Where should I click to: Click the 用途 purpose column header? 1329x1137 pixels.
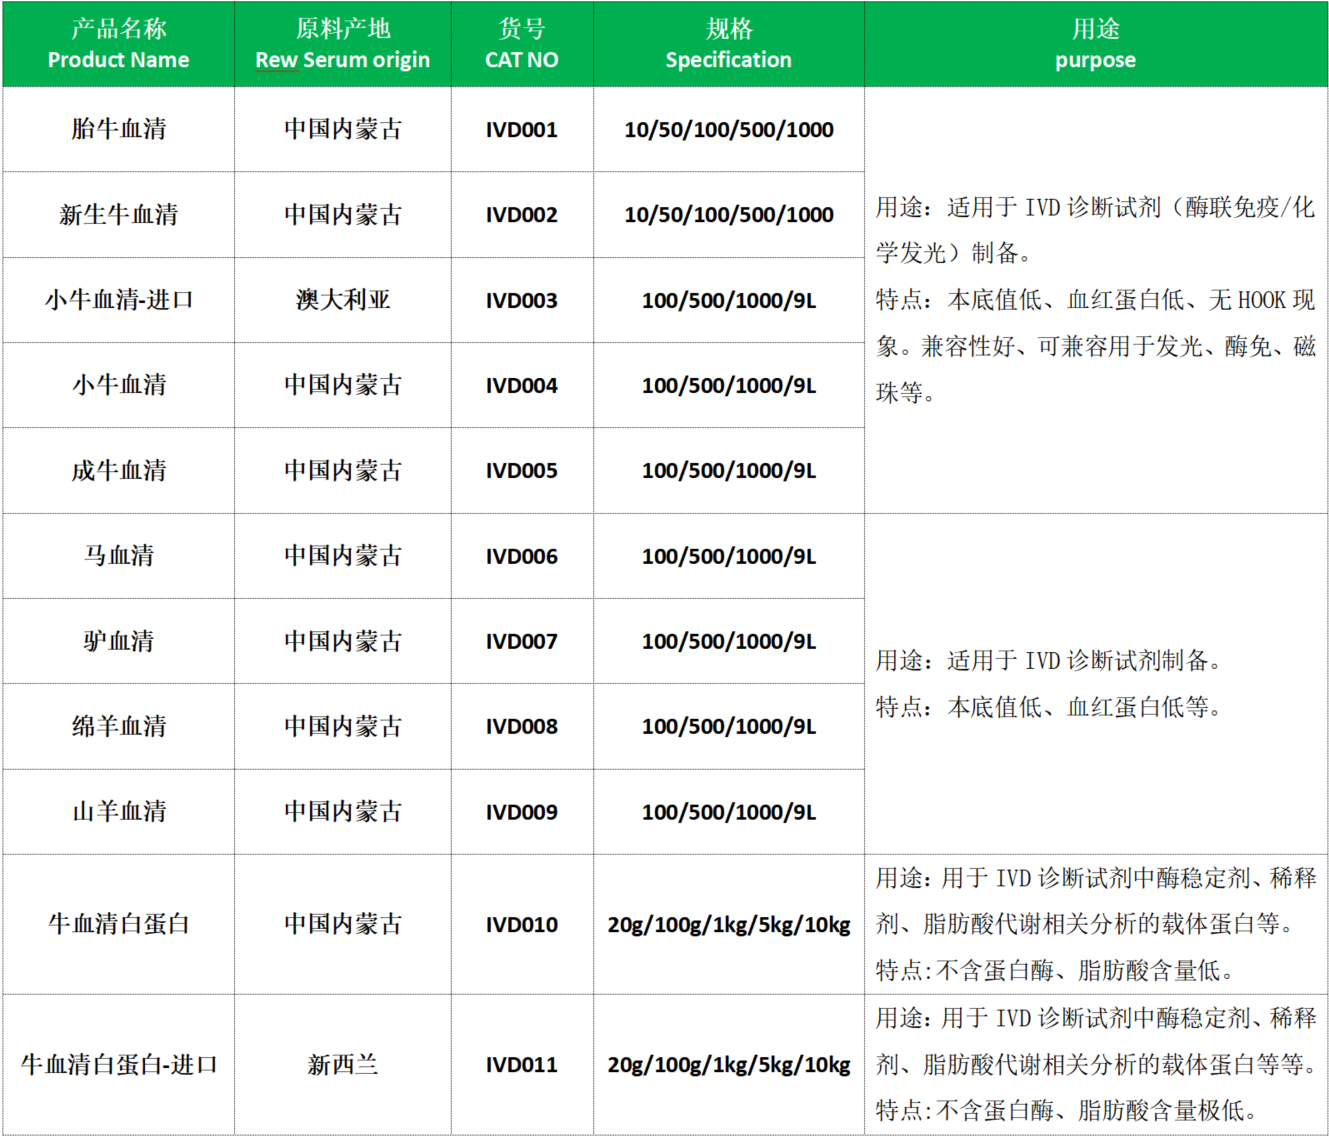[x=1095, y=44]
